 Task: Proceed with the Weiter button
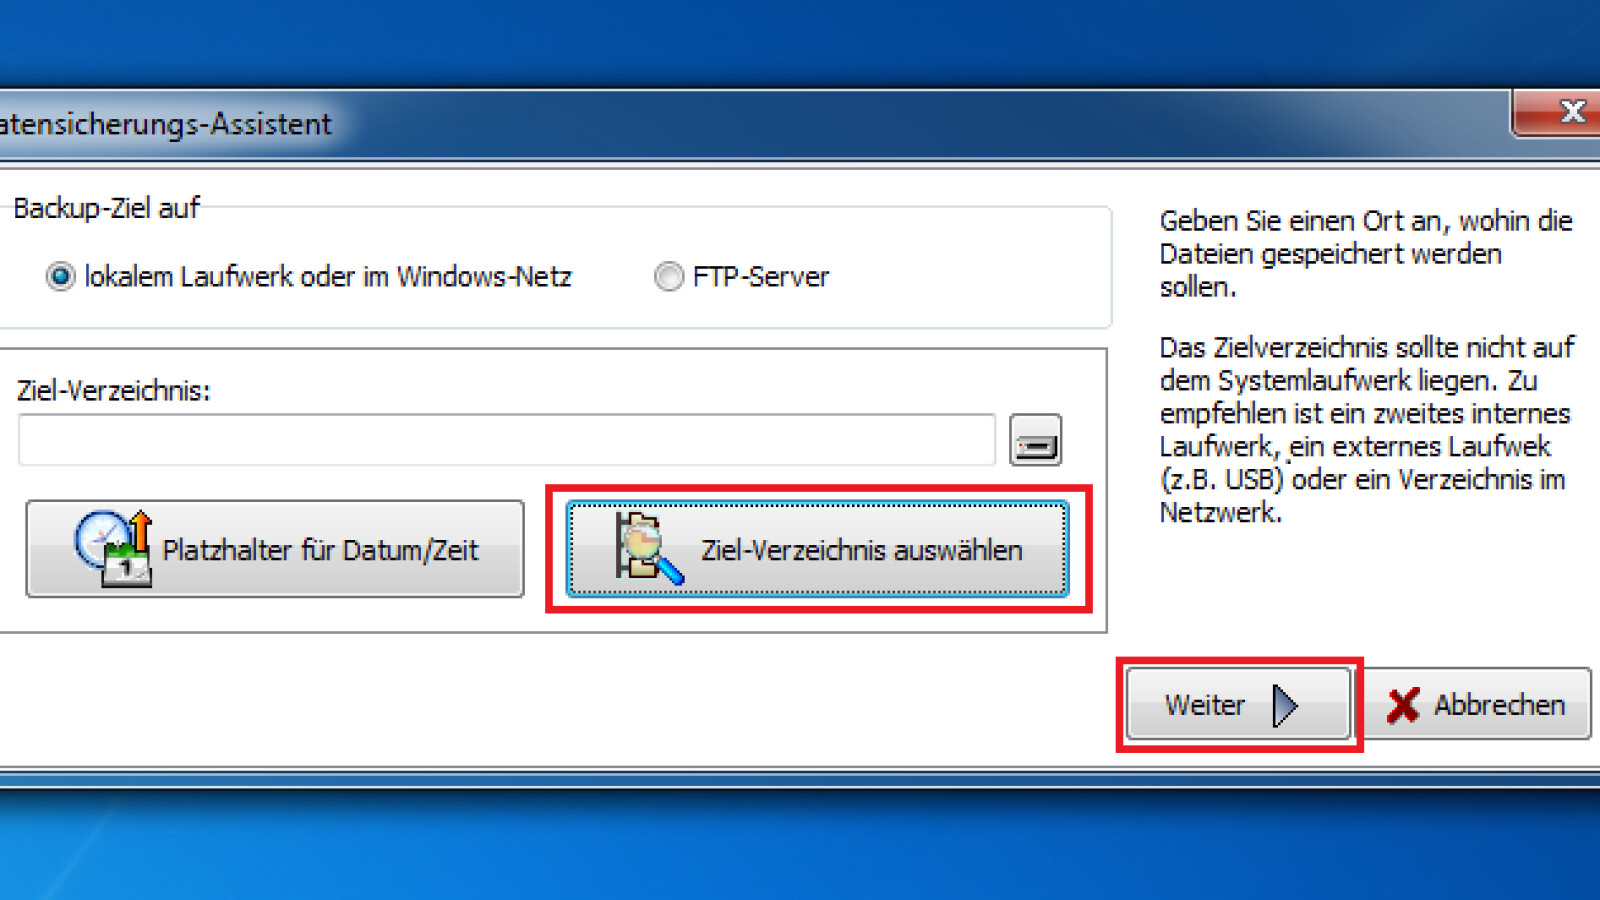pyautogui.click(x=1238, y=705)
